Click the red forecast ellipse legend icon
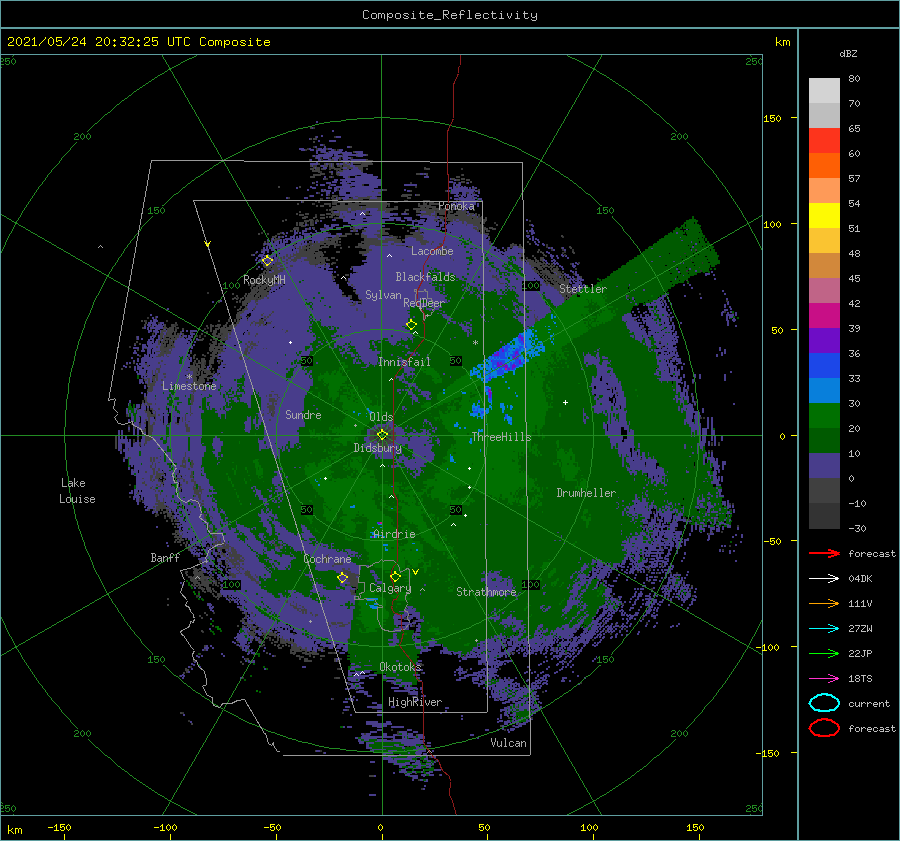Image resolution: width=900 pixels, height=841 pixels. pos(824,728)
